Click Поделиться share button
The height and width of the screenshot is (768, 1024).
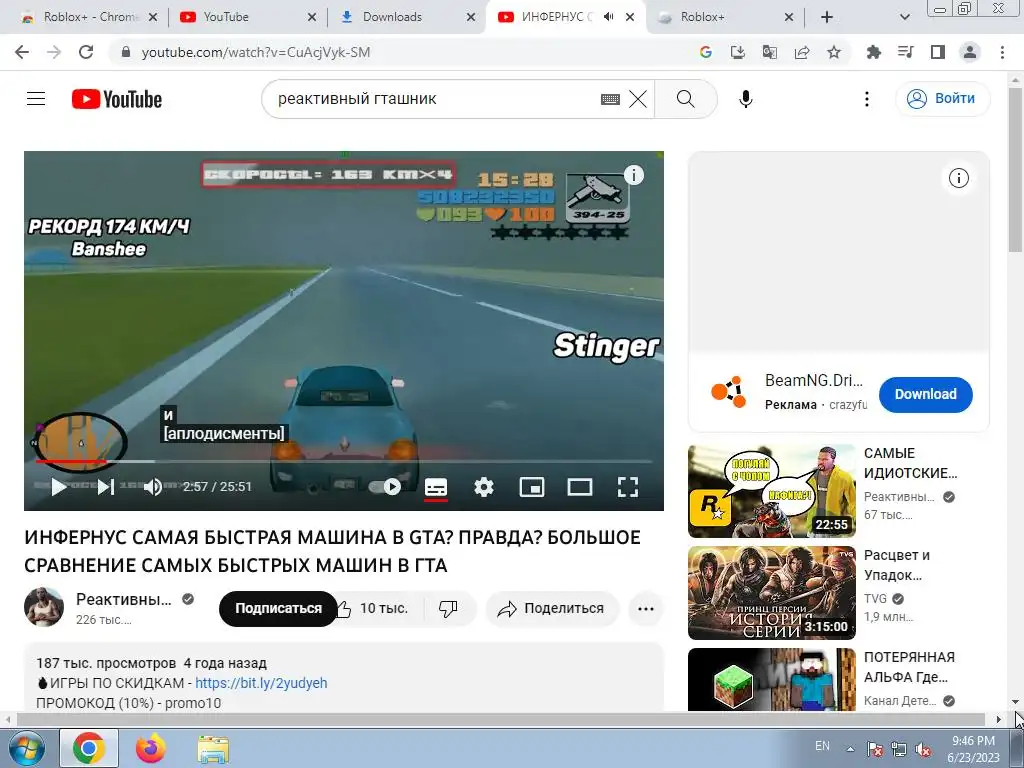[x=552, y=609]
